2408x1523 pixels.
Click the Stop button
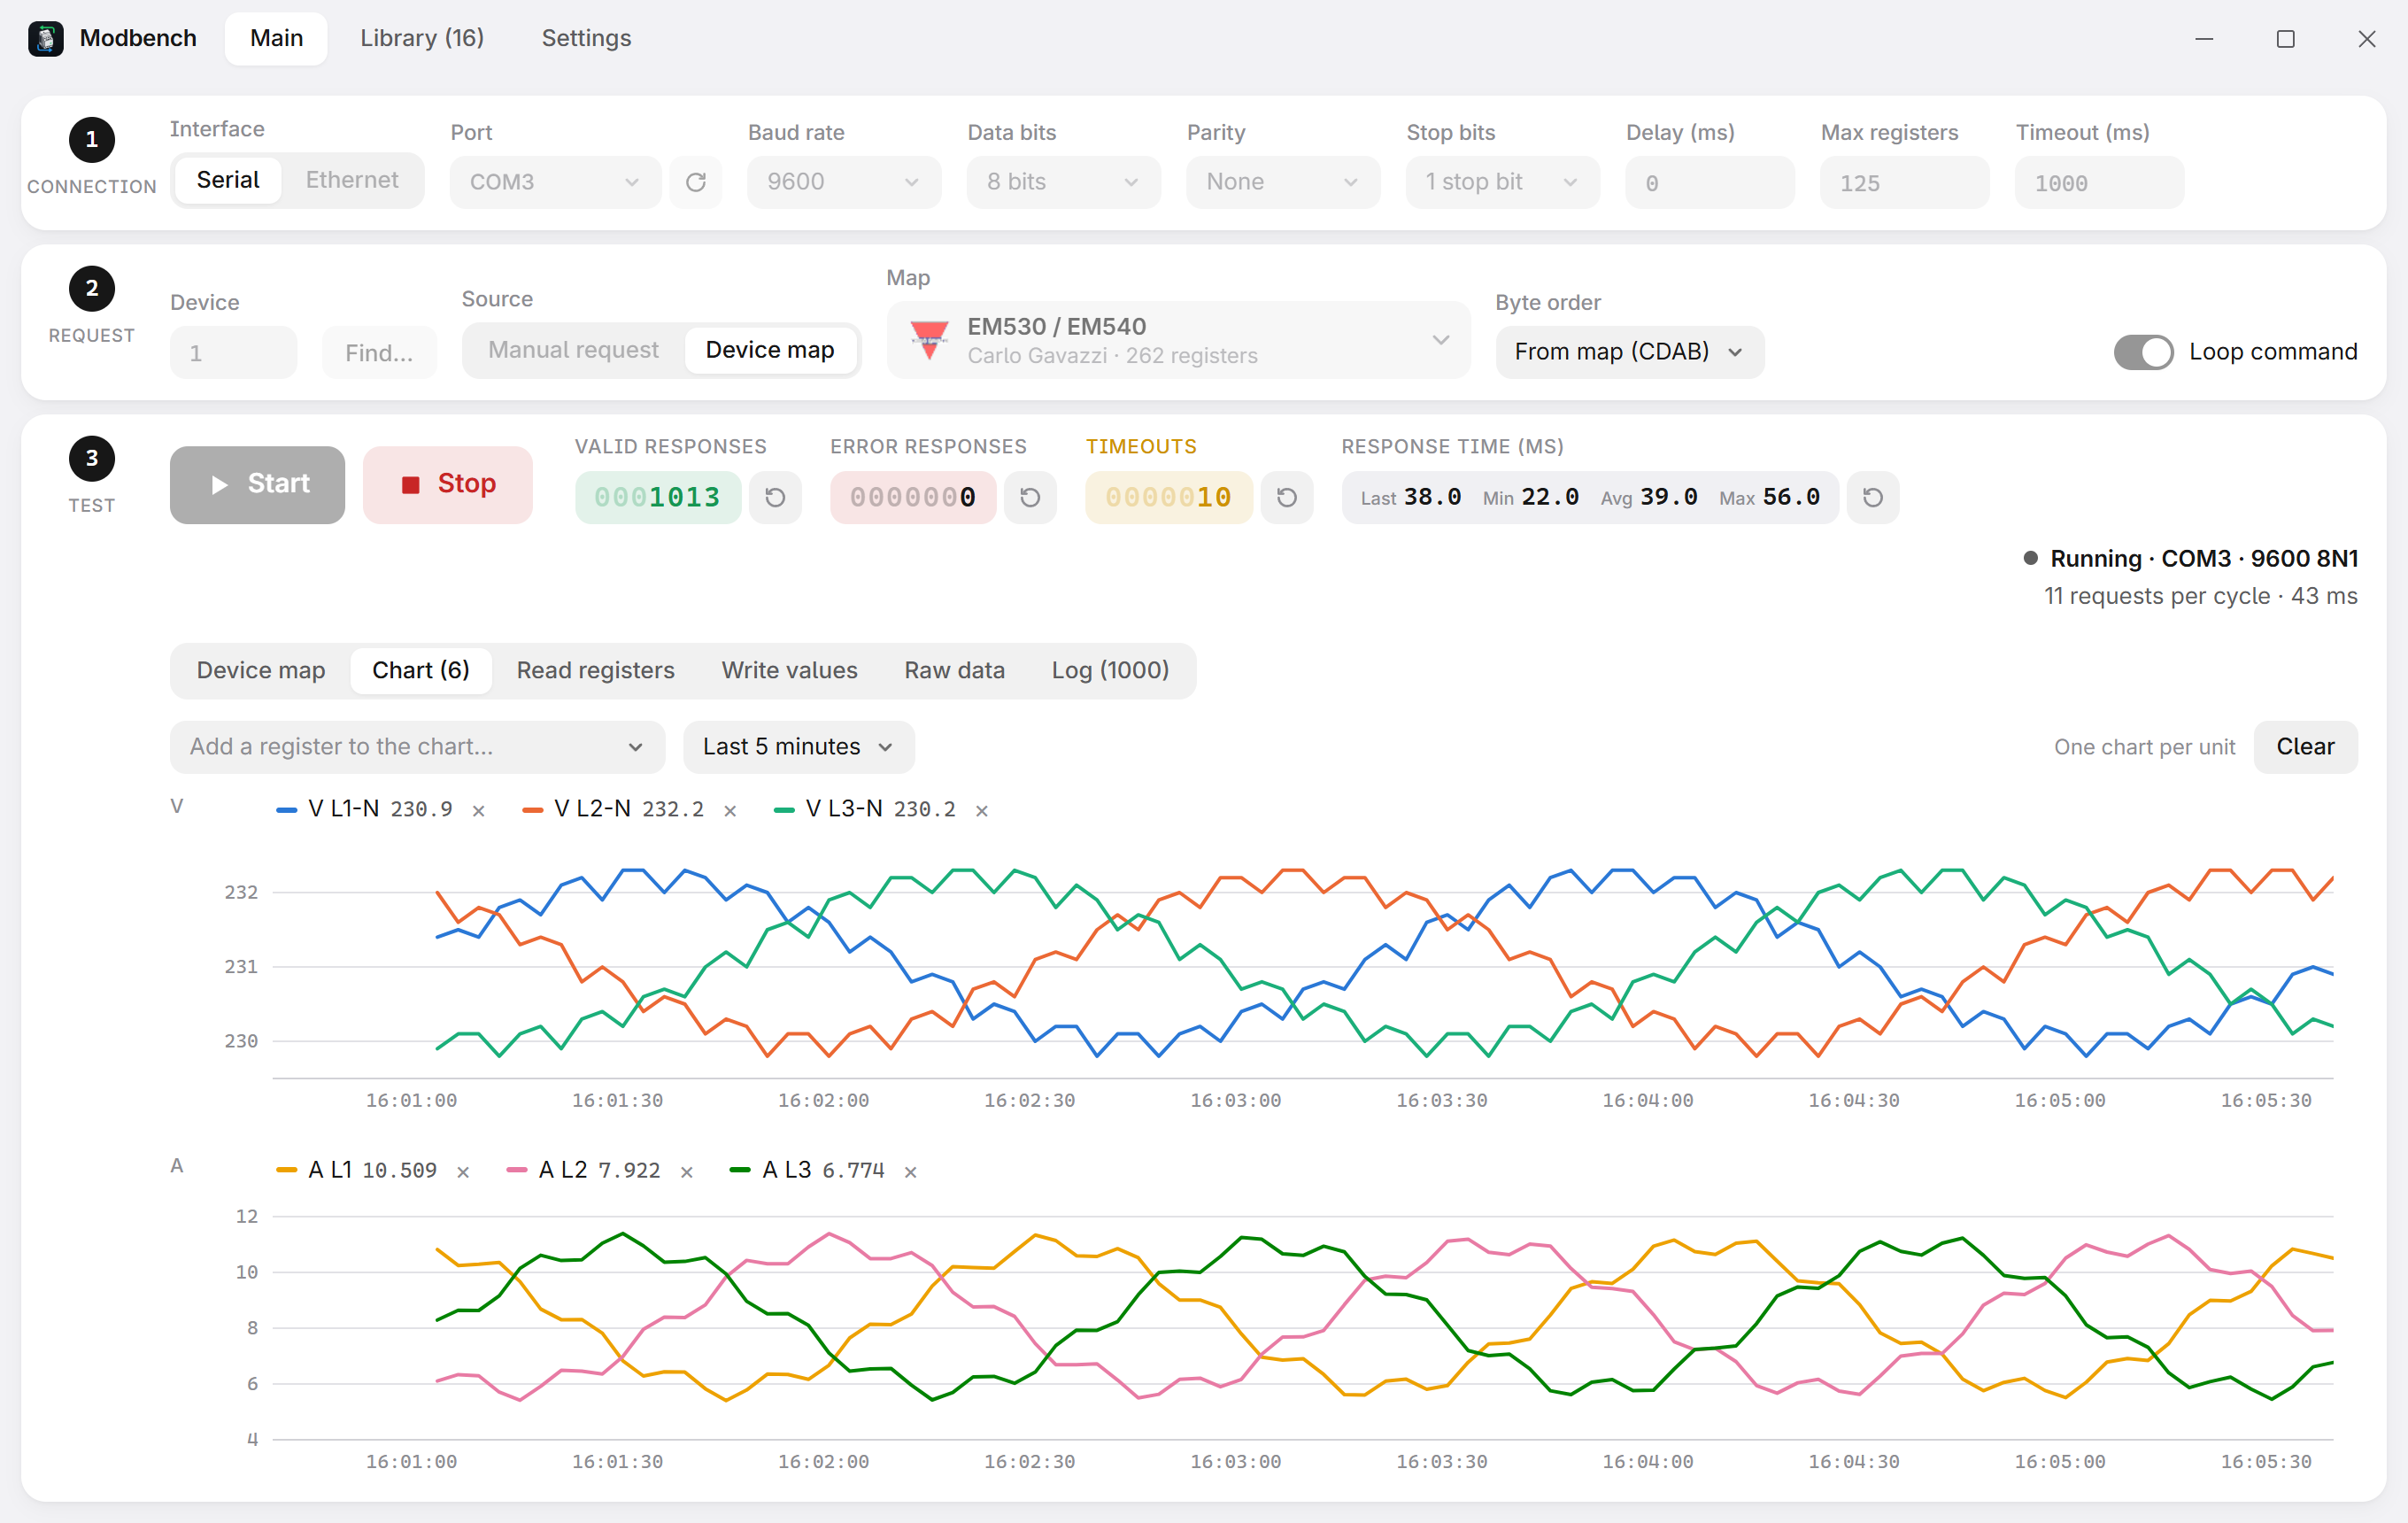(448, 484)
